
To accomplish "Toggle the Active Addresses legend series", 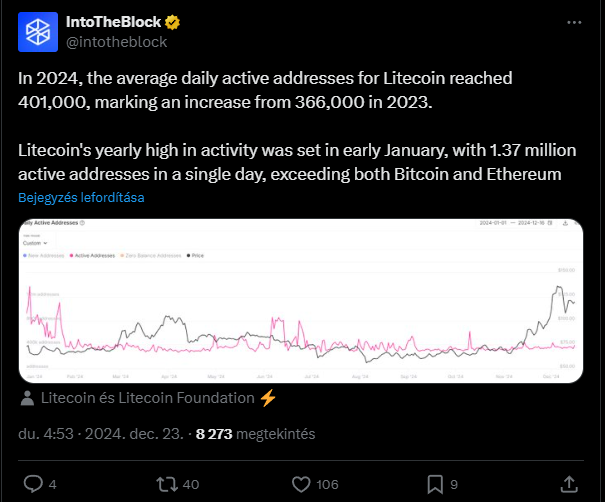I will (92, 255).
